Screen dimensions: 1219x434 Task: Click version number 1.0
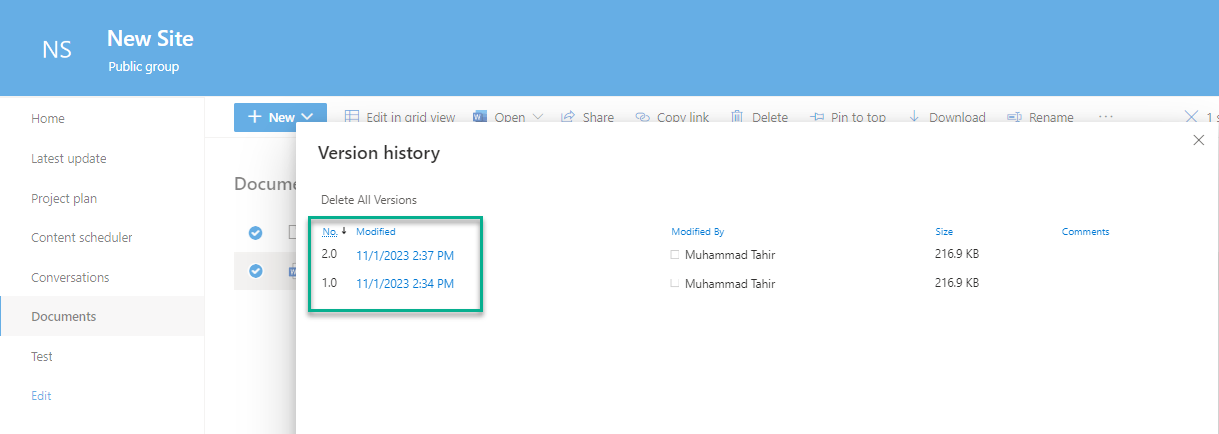pyautogui.click(x=330, y=282)
